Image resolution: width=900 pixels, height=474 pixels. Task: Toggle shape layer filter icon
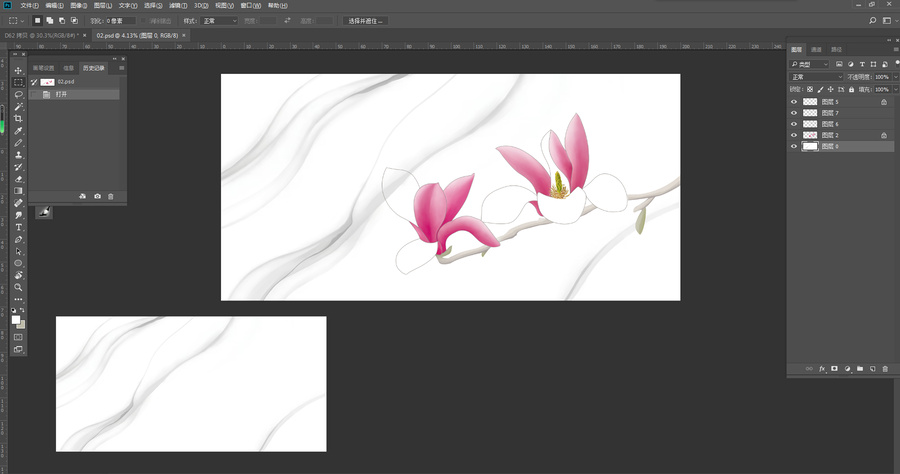[874, 64]
